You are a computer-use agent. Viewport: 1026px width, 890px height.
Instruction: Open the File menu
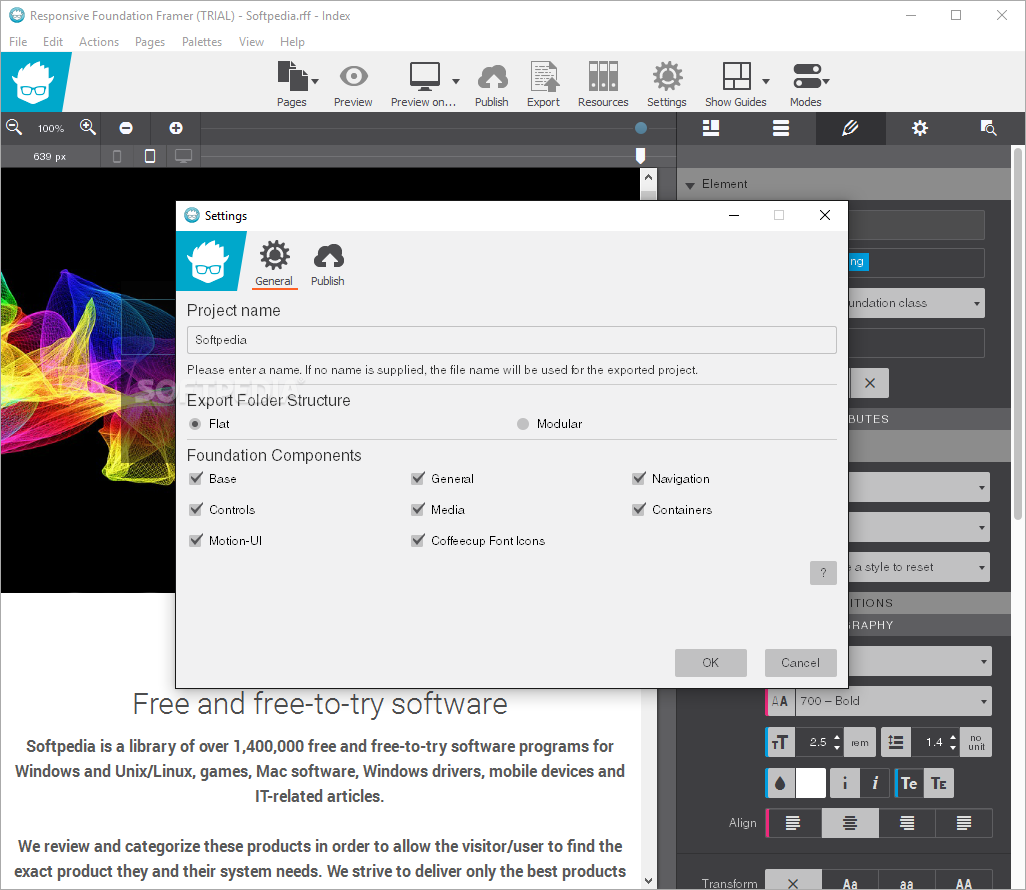click(x=18, y=42)
